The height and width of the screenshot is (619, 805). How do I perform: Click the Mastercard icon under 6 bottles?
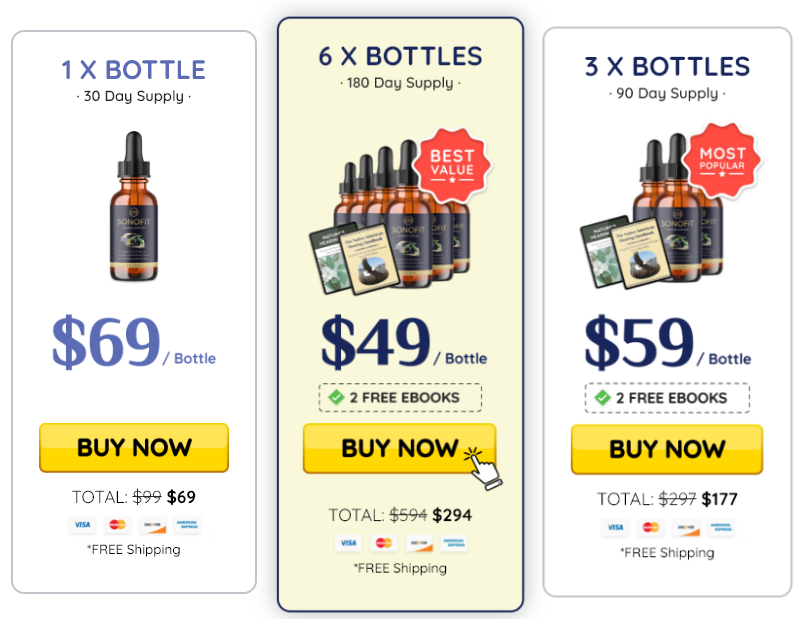tap(384, 543)
